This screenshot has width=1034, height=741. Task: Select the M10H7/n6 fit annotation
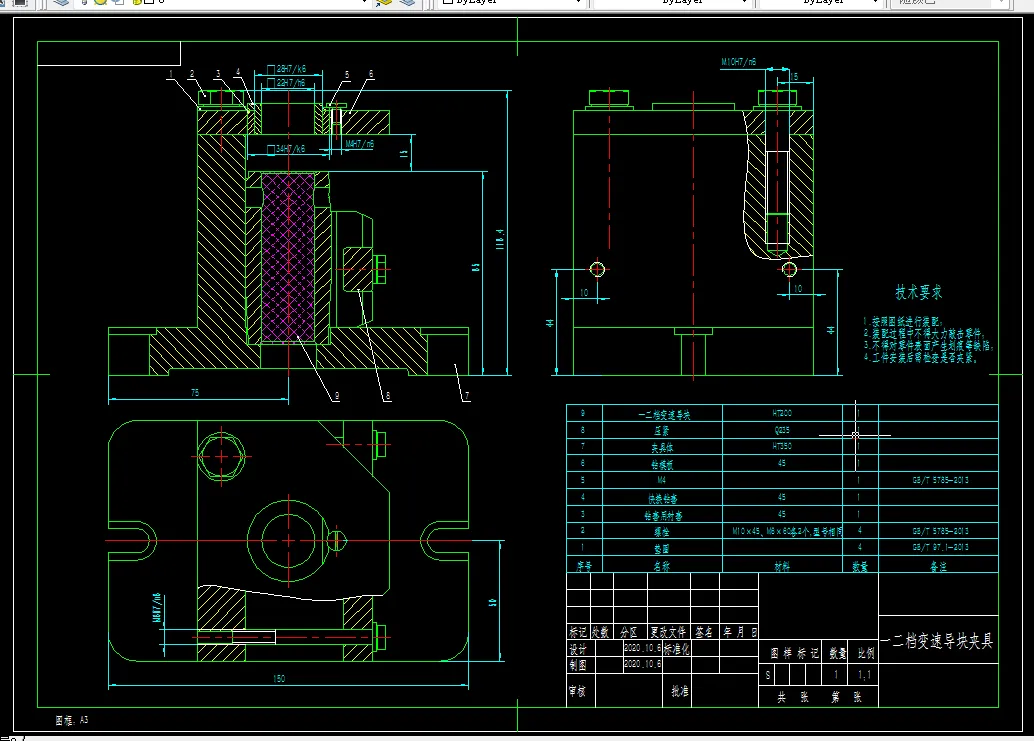[739, 62]
